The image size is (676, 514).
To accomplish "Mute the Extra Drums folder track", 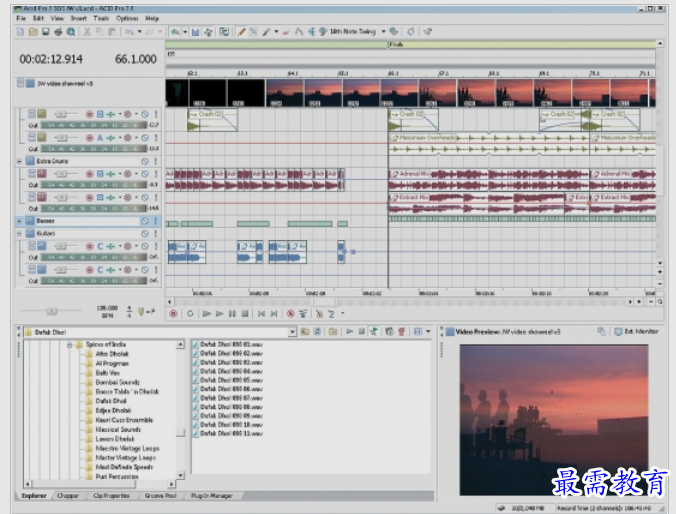I will [145, 160].
